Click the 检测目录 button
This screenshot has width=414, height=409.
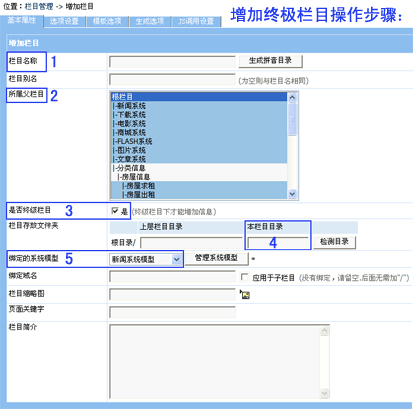point(334,242)
